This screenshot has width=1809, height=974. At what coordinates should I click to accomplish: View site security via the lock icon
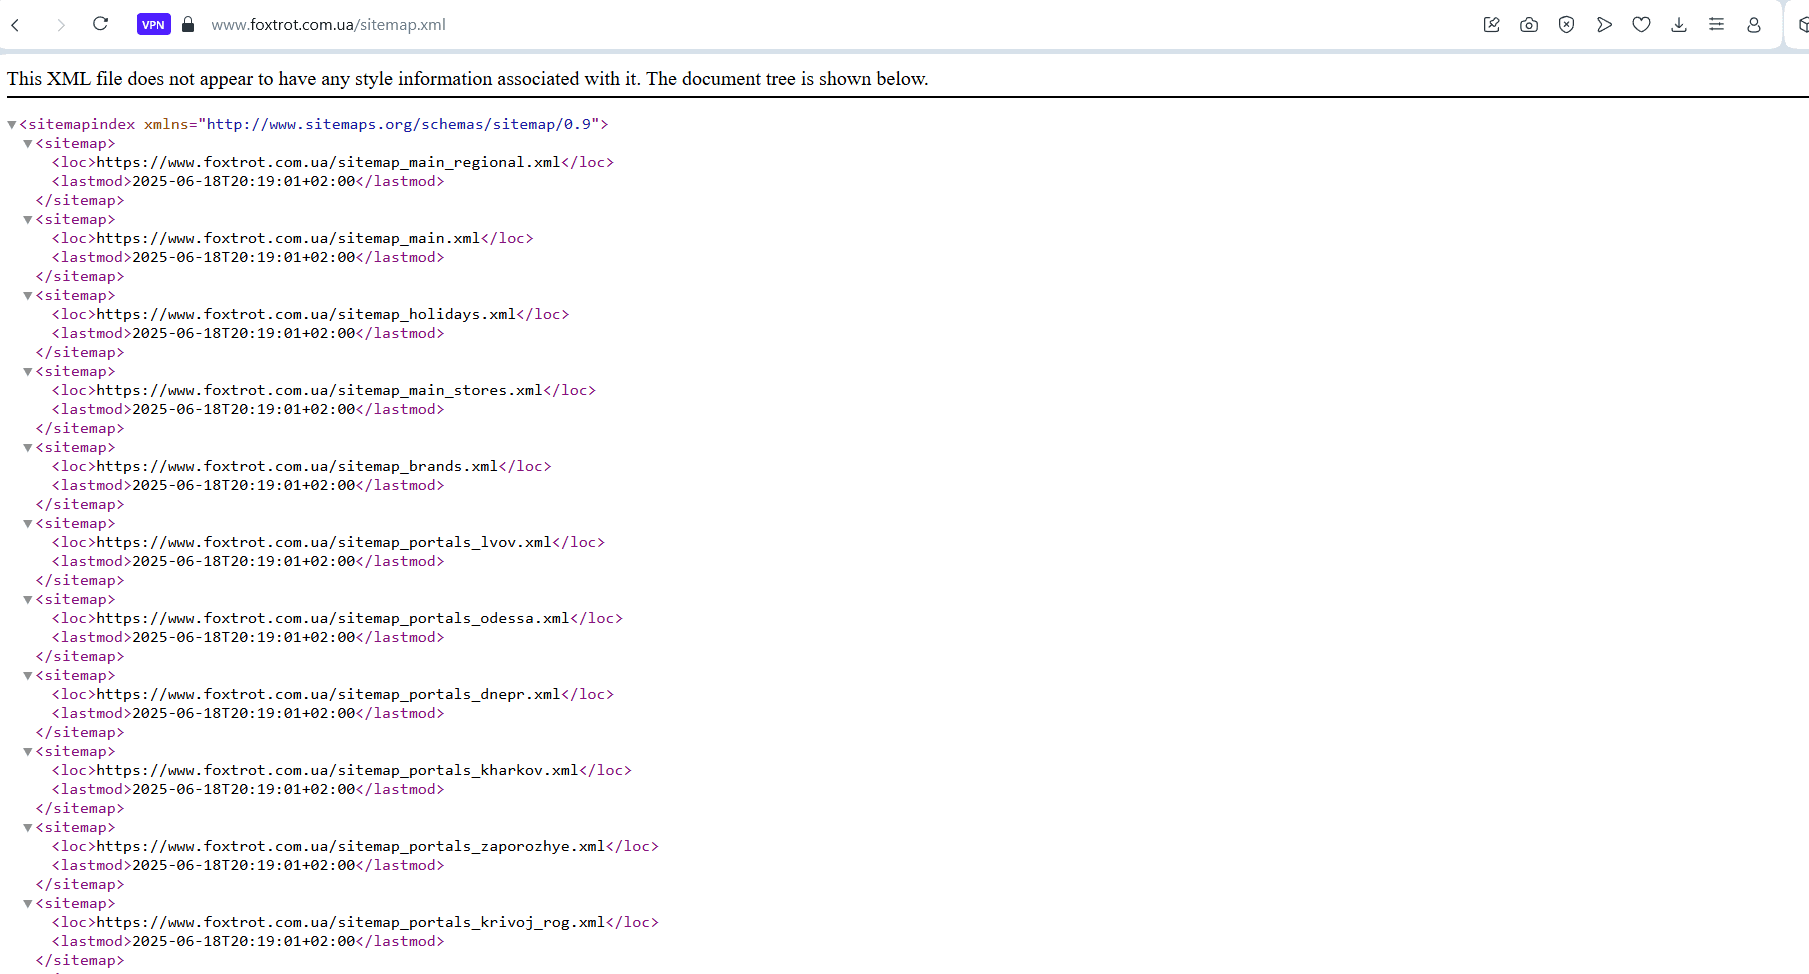[x=188, y=25]
